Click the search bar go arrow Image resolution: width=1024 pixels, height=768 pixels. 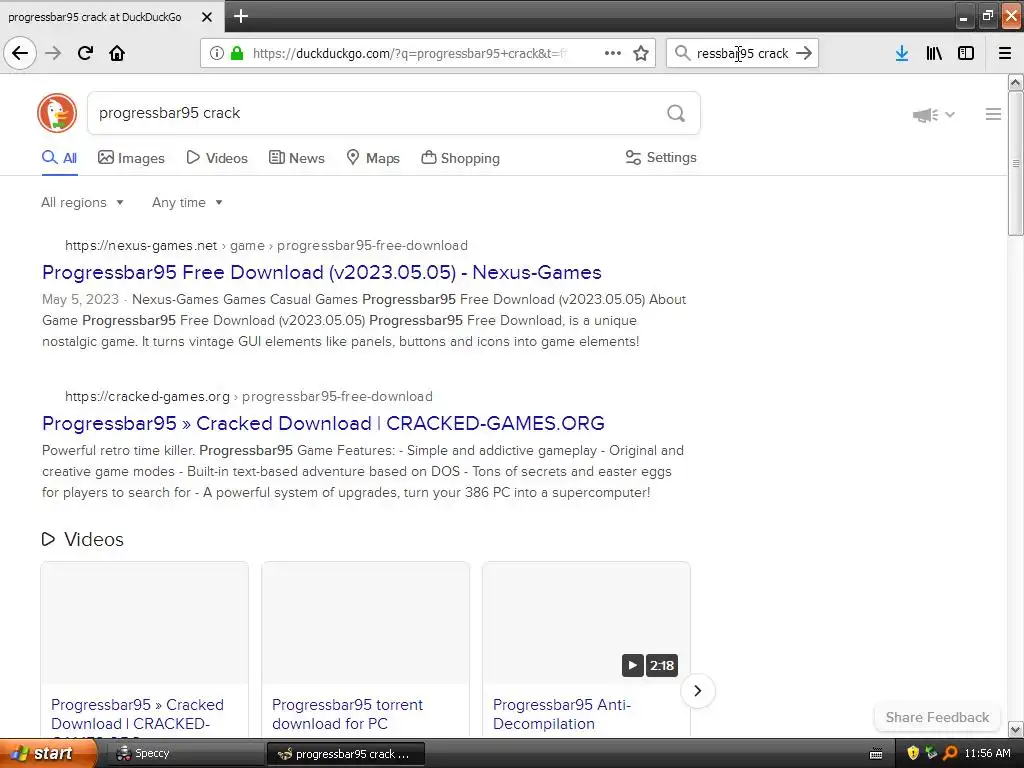tap(805, 53)
